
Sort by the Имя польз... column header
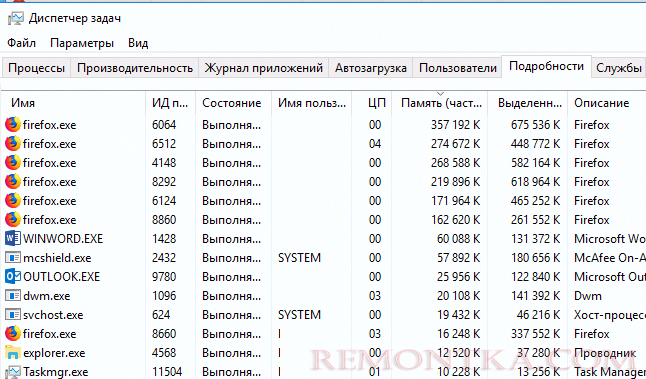[x=311, y=103]
